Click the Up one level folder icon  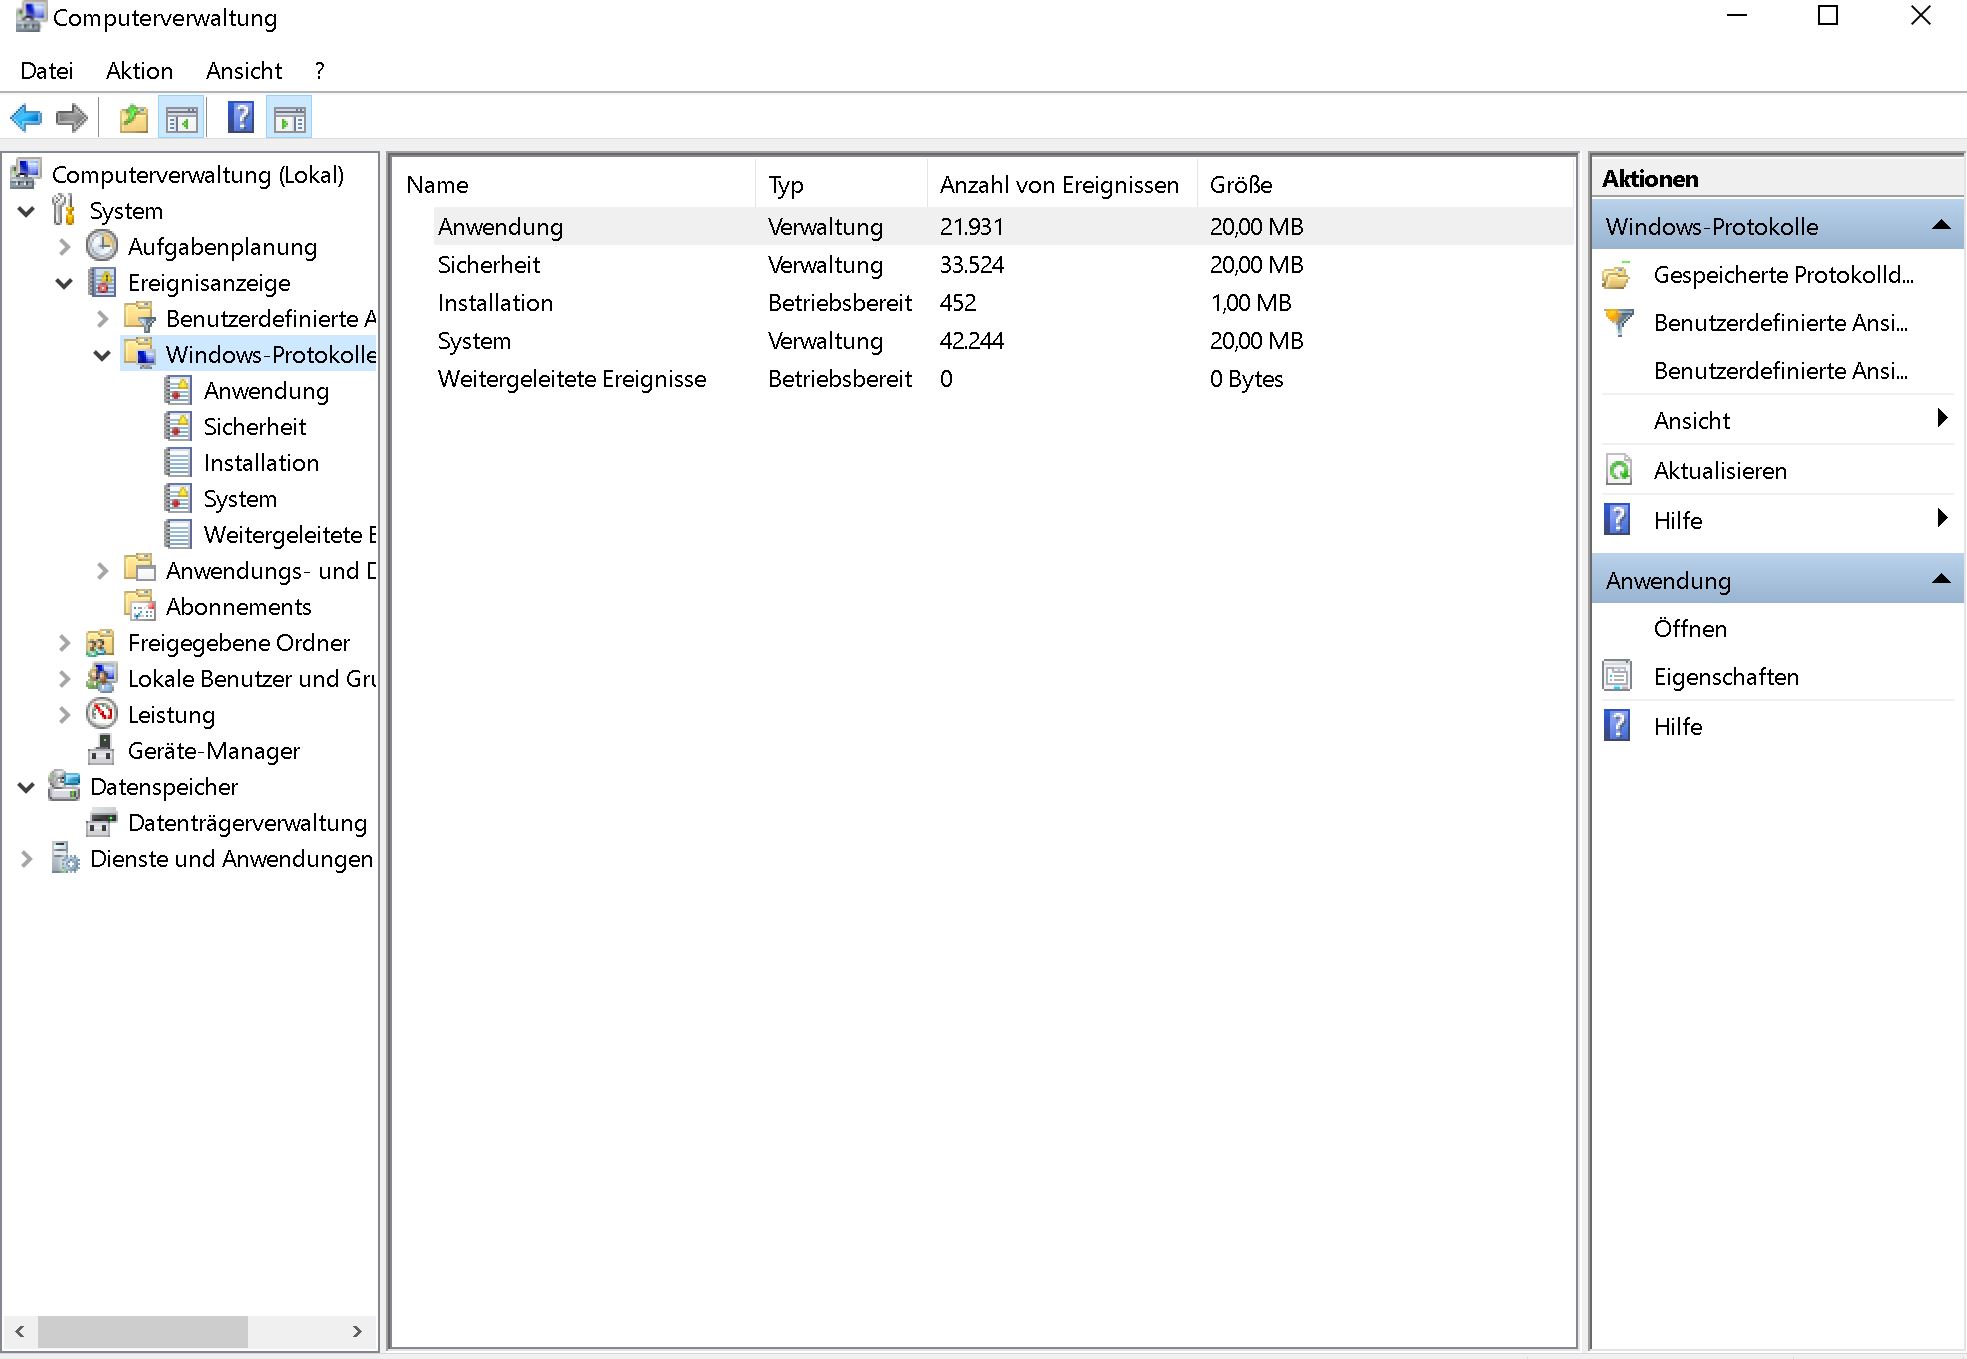pos(133,118)
